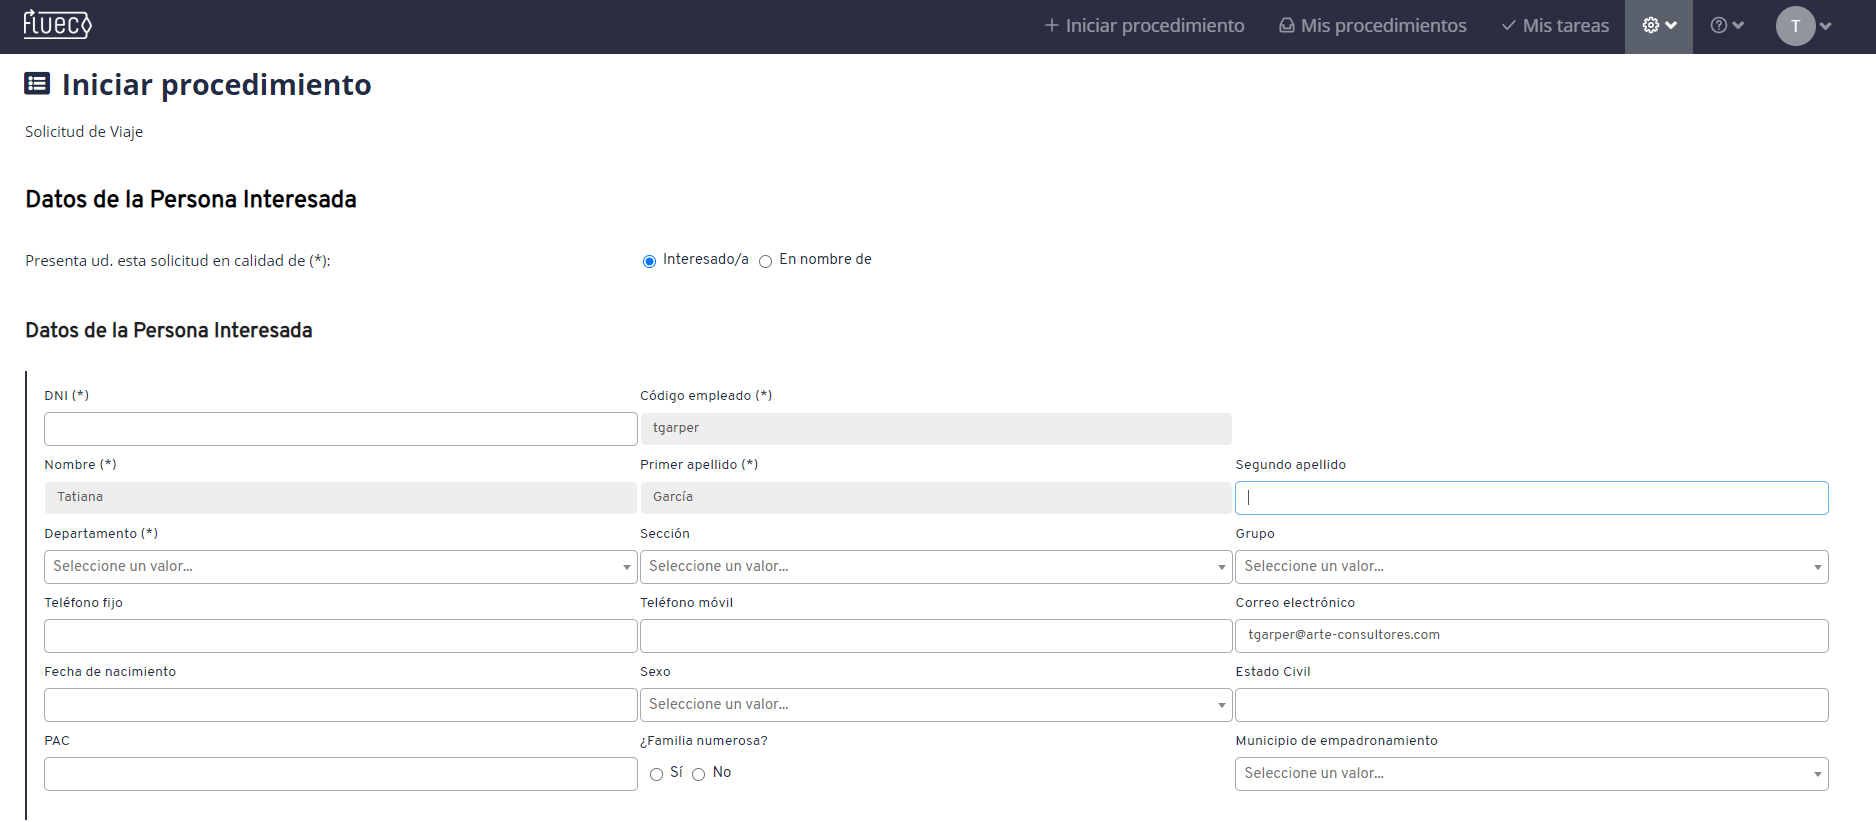This screenshot has width=1876, height=822.
Task: Click the Fueco logo in header
Action: tap(57, 24)
